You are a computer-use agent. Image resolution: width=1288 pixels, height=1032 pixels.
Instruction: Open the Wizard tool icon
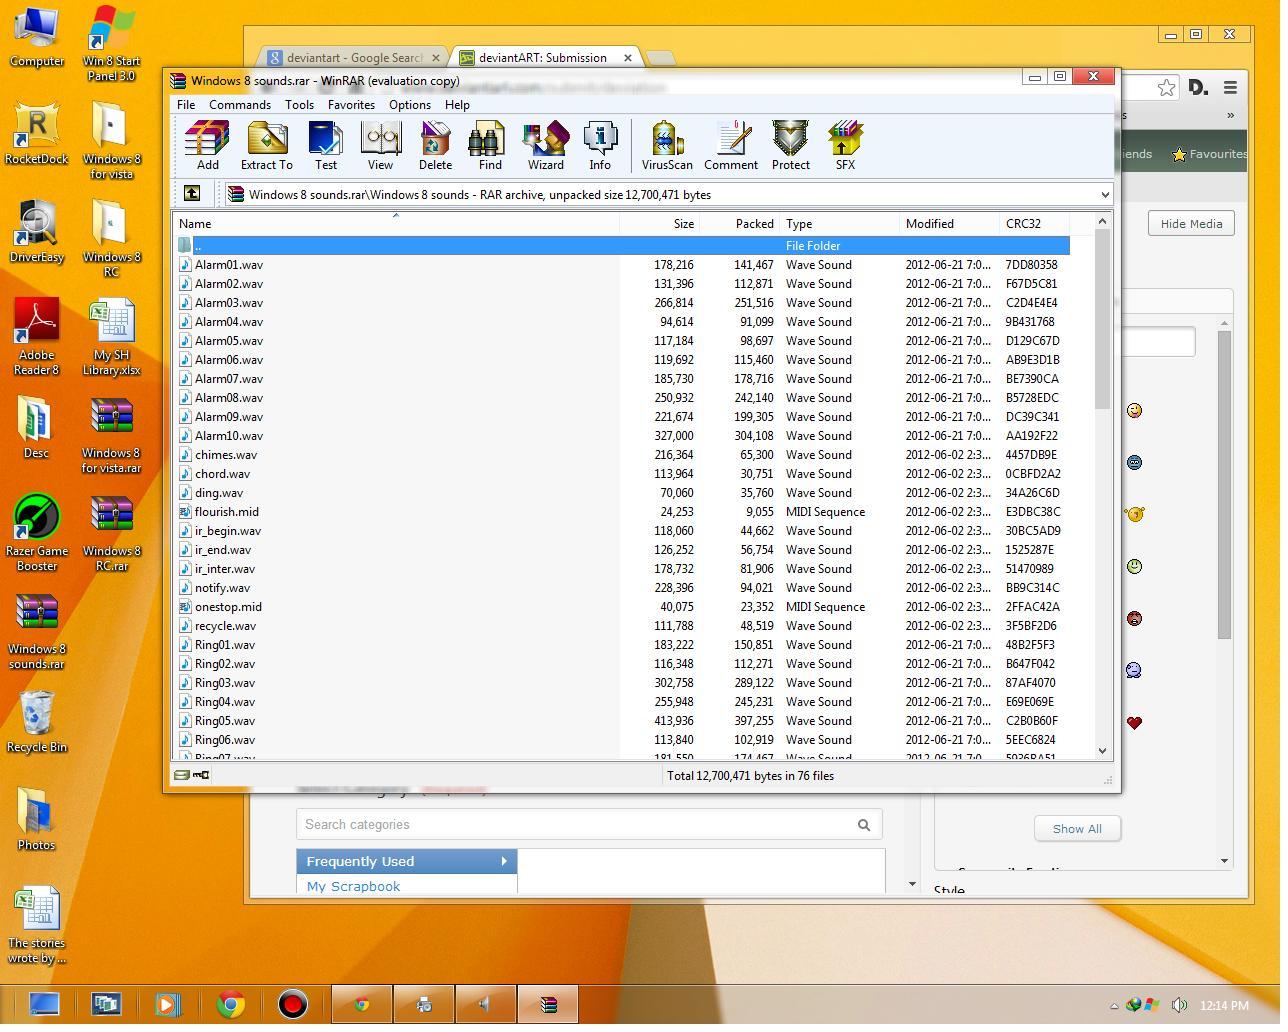click(x=546, y=146)
